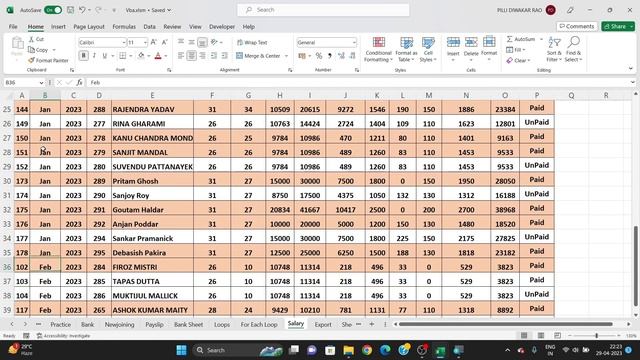Add a new sheet plus icon

371,324
